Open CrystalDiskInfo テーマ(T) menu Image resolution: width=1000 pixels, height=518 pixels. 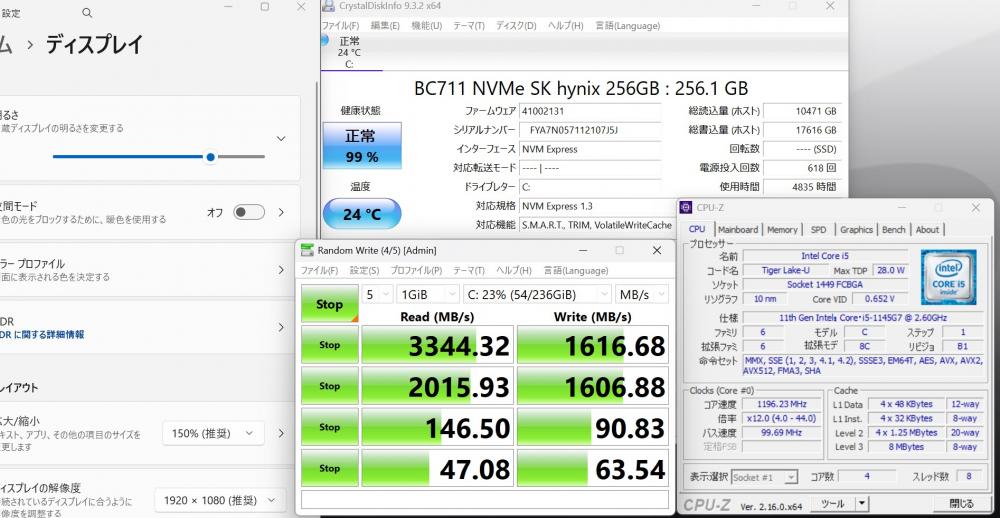point(469,26)
